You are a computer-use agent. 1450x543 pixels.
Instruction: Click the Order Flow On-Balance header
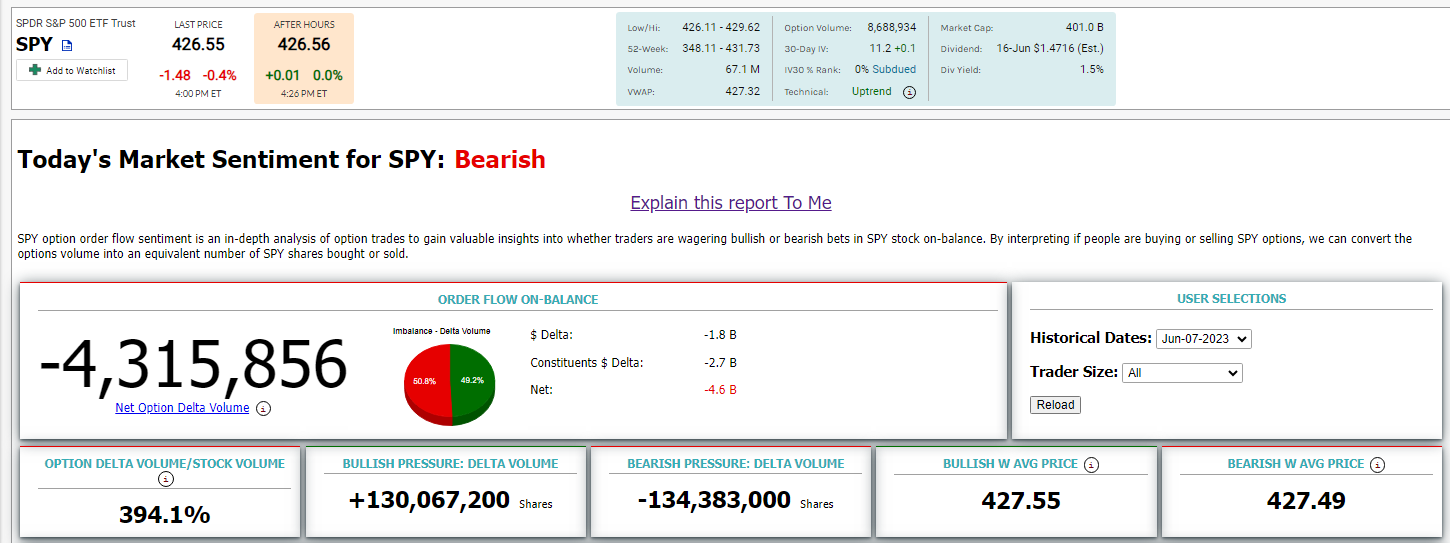pos(518,300)
